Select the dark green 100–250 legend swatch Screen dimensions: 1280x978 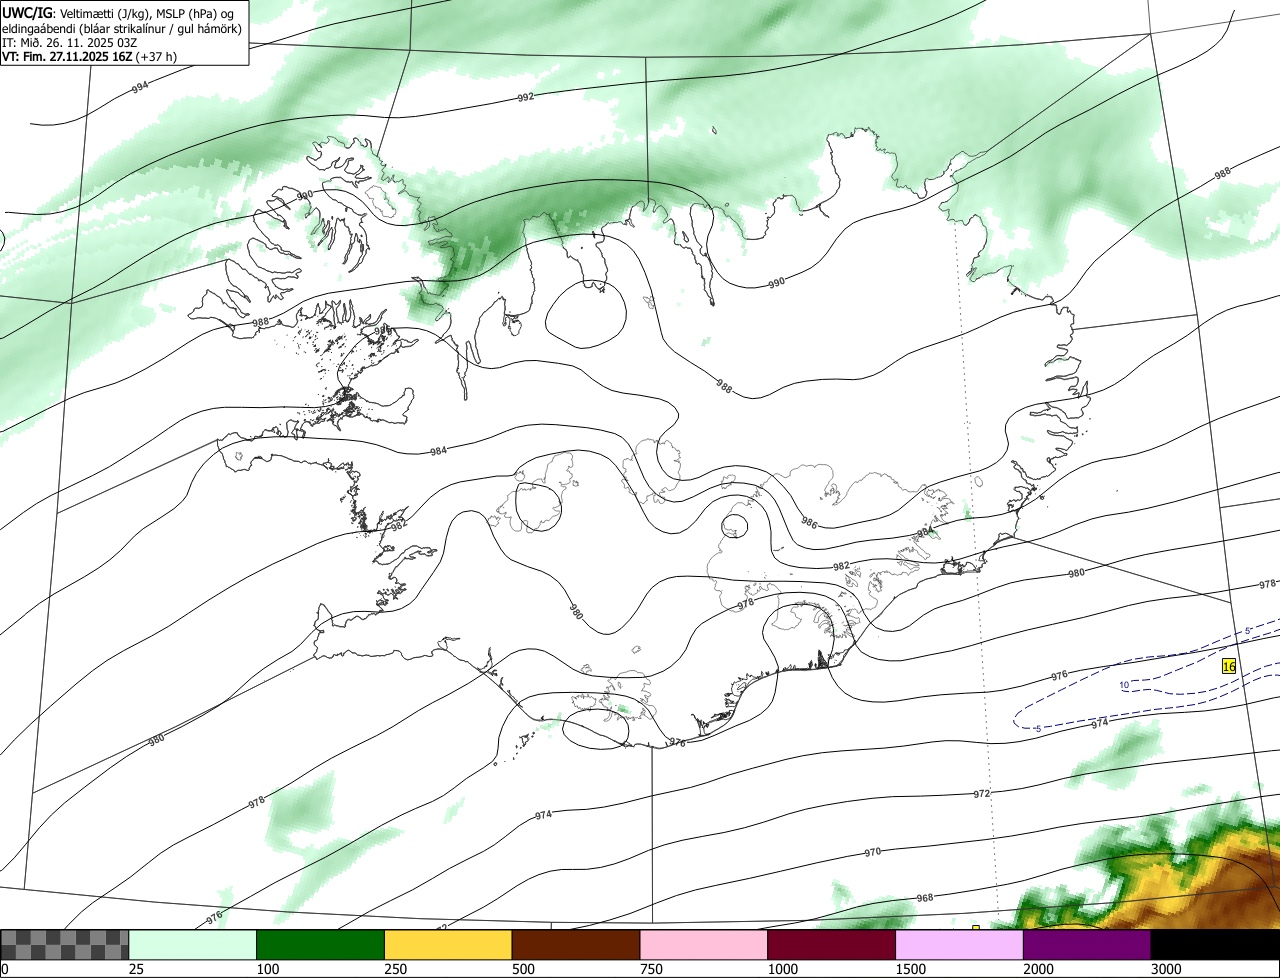click(321, 945)
